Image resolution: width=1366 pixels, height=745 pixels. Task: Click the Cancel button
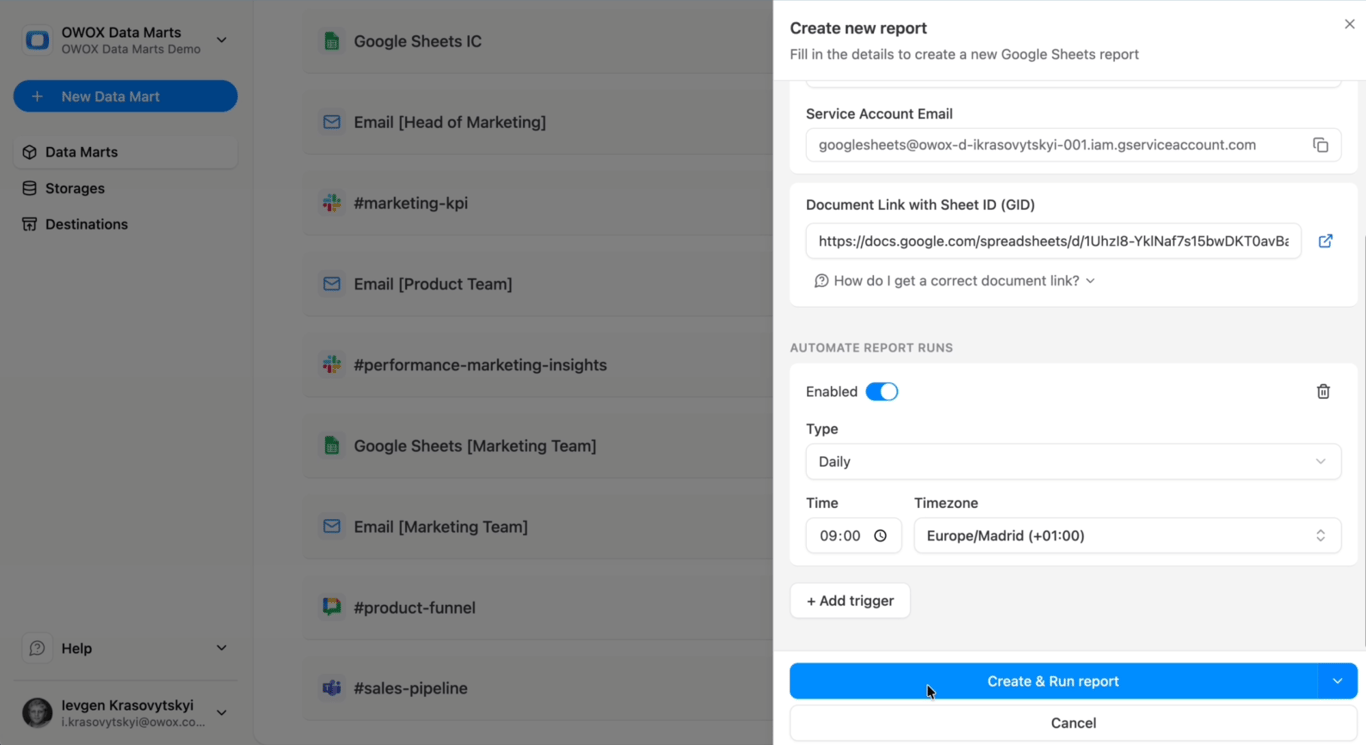tap(1073, 723)
